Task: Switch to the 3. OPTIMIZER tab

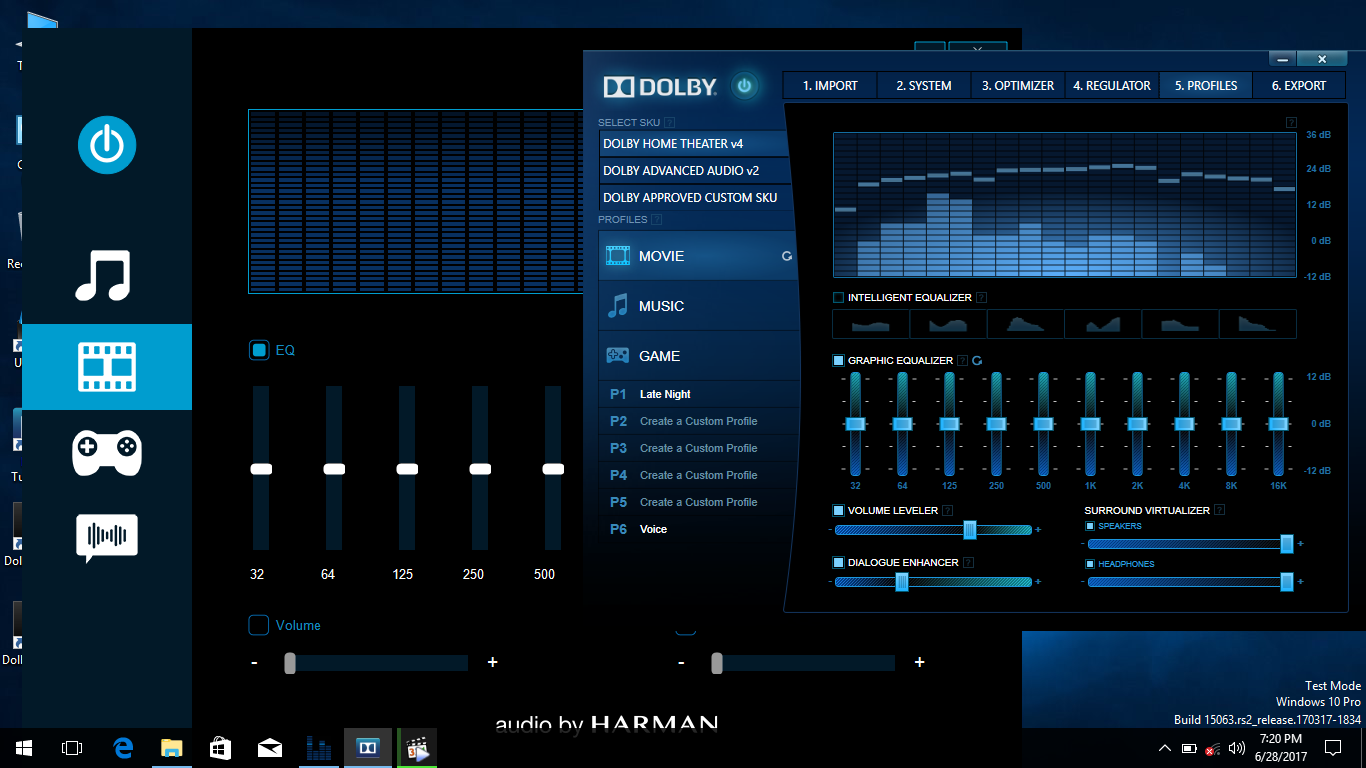Action: tap(1018, 85)
